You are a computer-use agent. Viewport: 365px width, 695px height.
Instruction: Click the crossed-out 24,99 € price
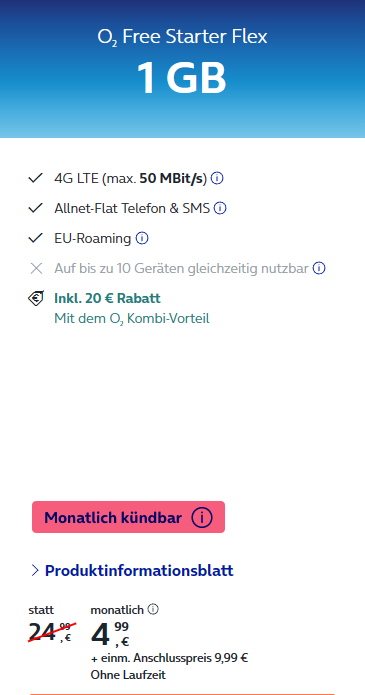[x=51, y=632]
